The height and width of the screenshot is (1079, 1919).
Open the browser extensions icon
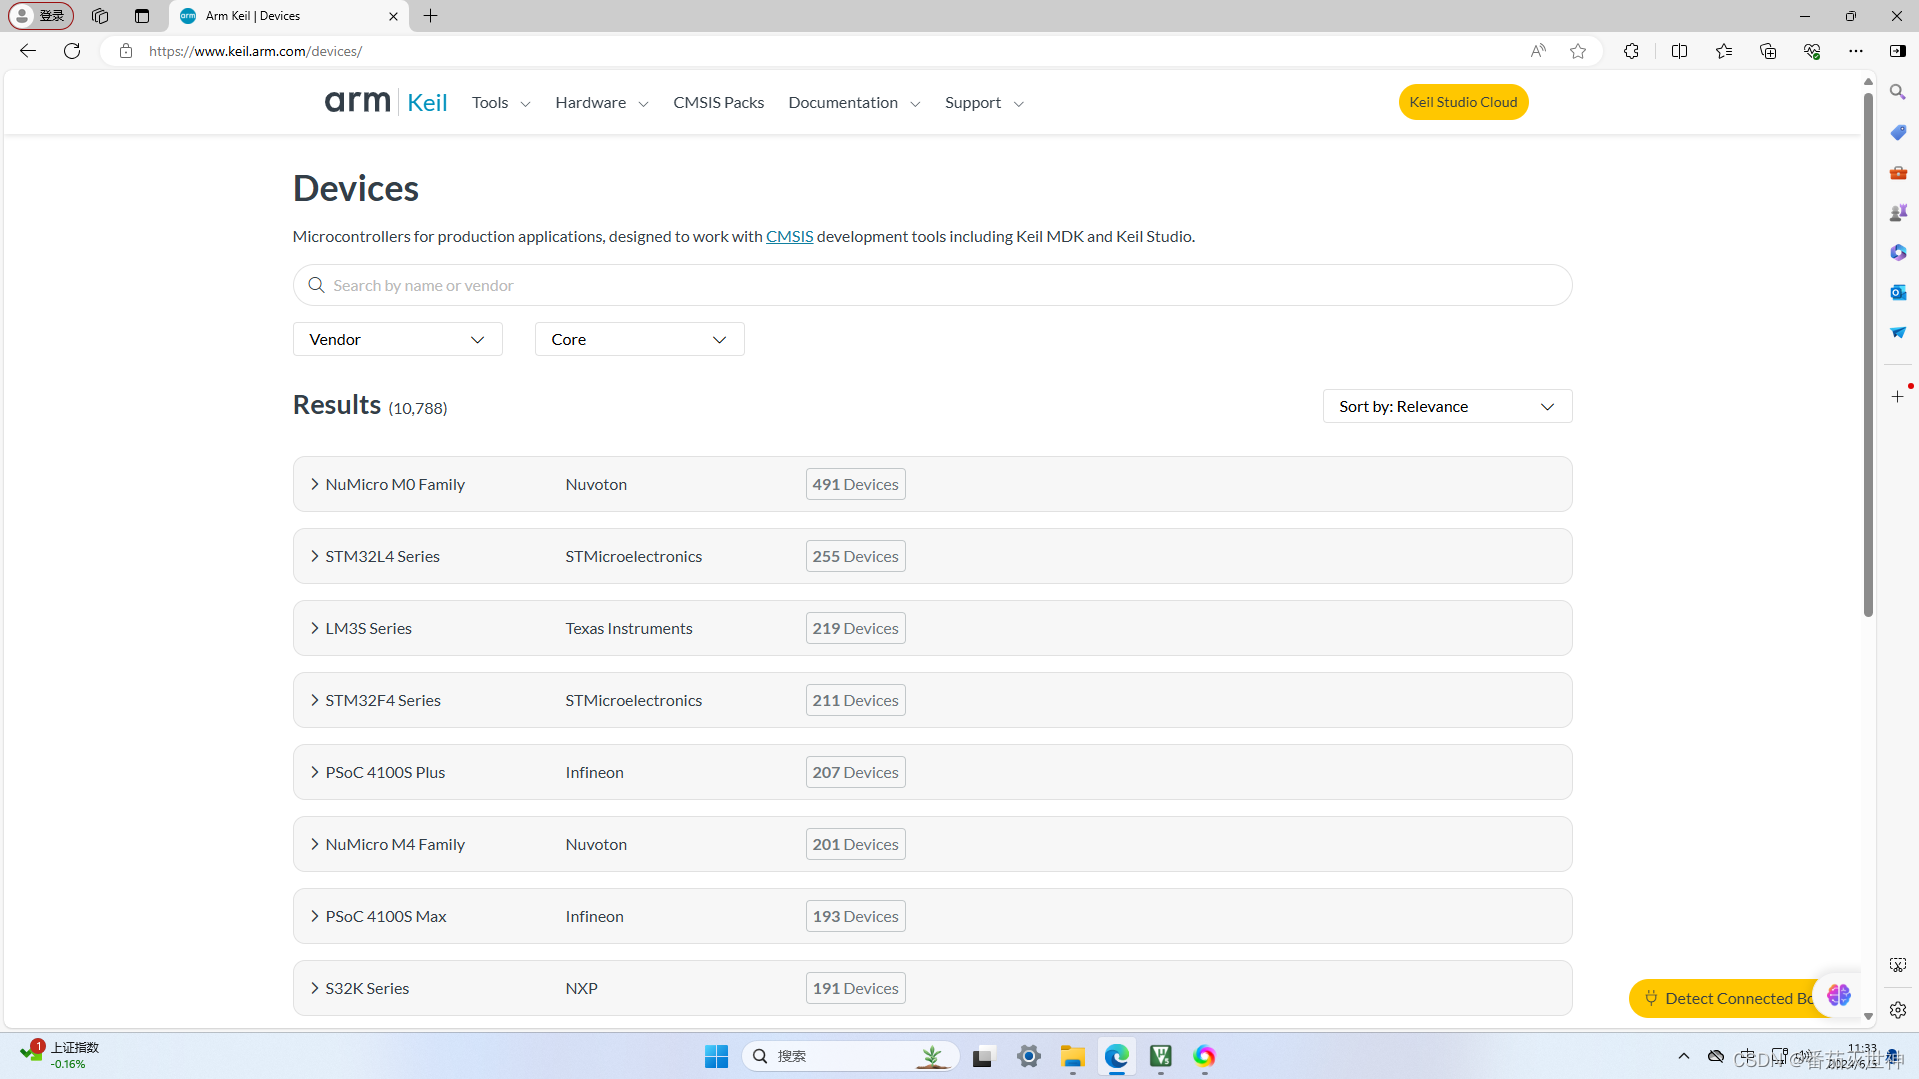coord(1631,51)
